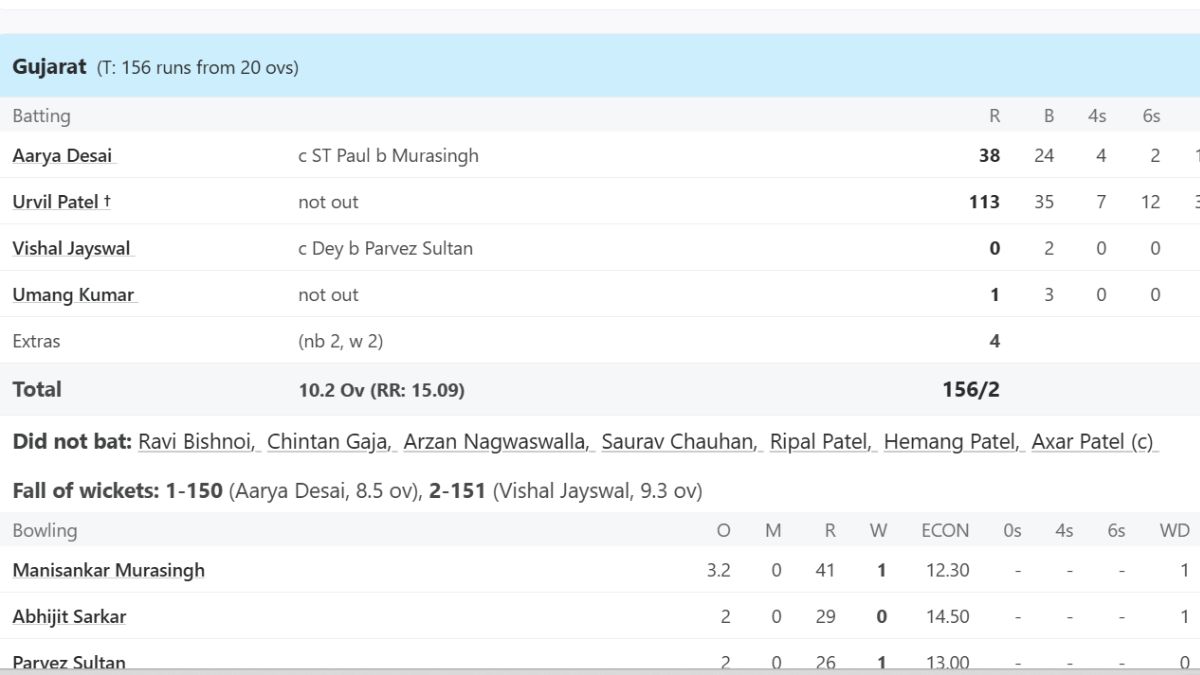Open Aarya Desai player profile link
Screen dimensions: 1200x675
pos(62,156)
